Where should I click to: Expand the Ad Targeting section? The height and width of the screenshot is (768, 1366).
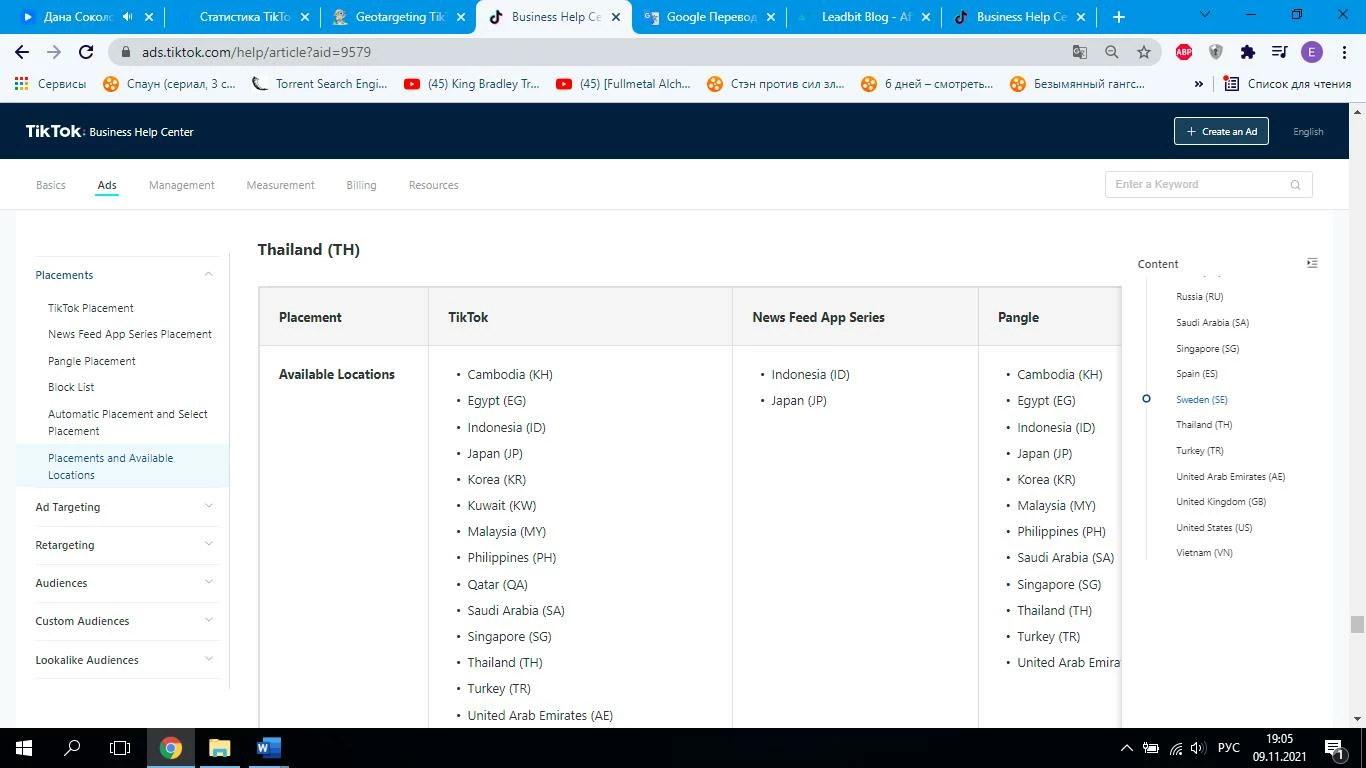[208, 506]
